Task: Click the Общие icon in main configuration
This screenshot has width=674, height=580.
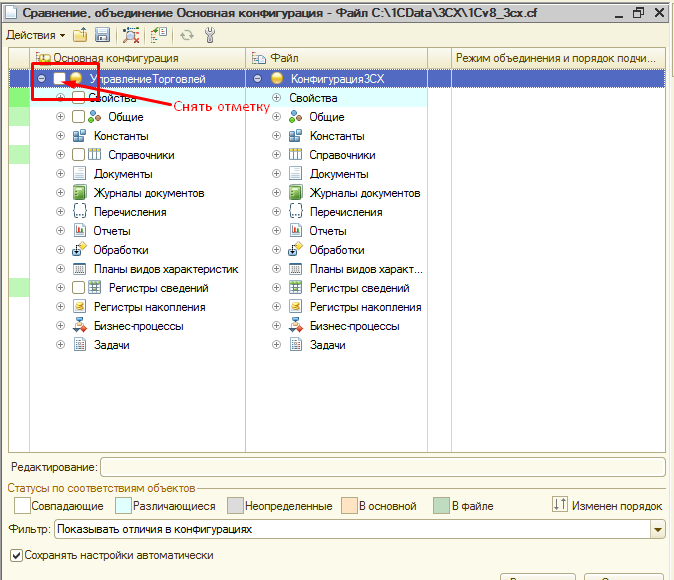Action: 95,117
